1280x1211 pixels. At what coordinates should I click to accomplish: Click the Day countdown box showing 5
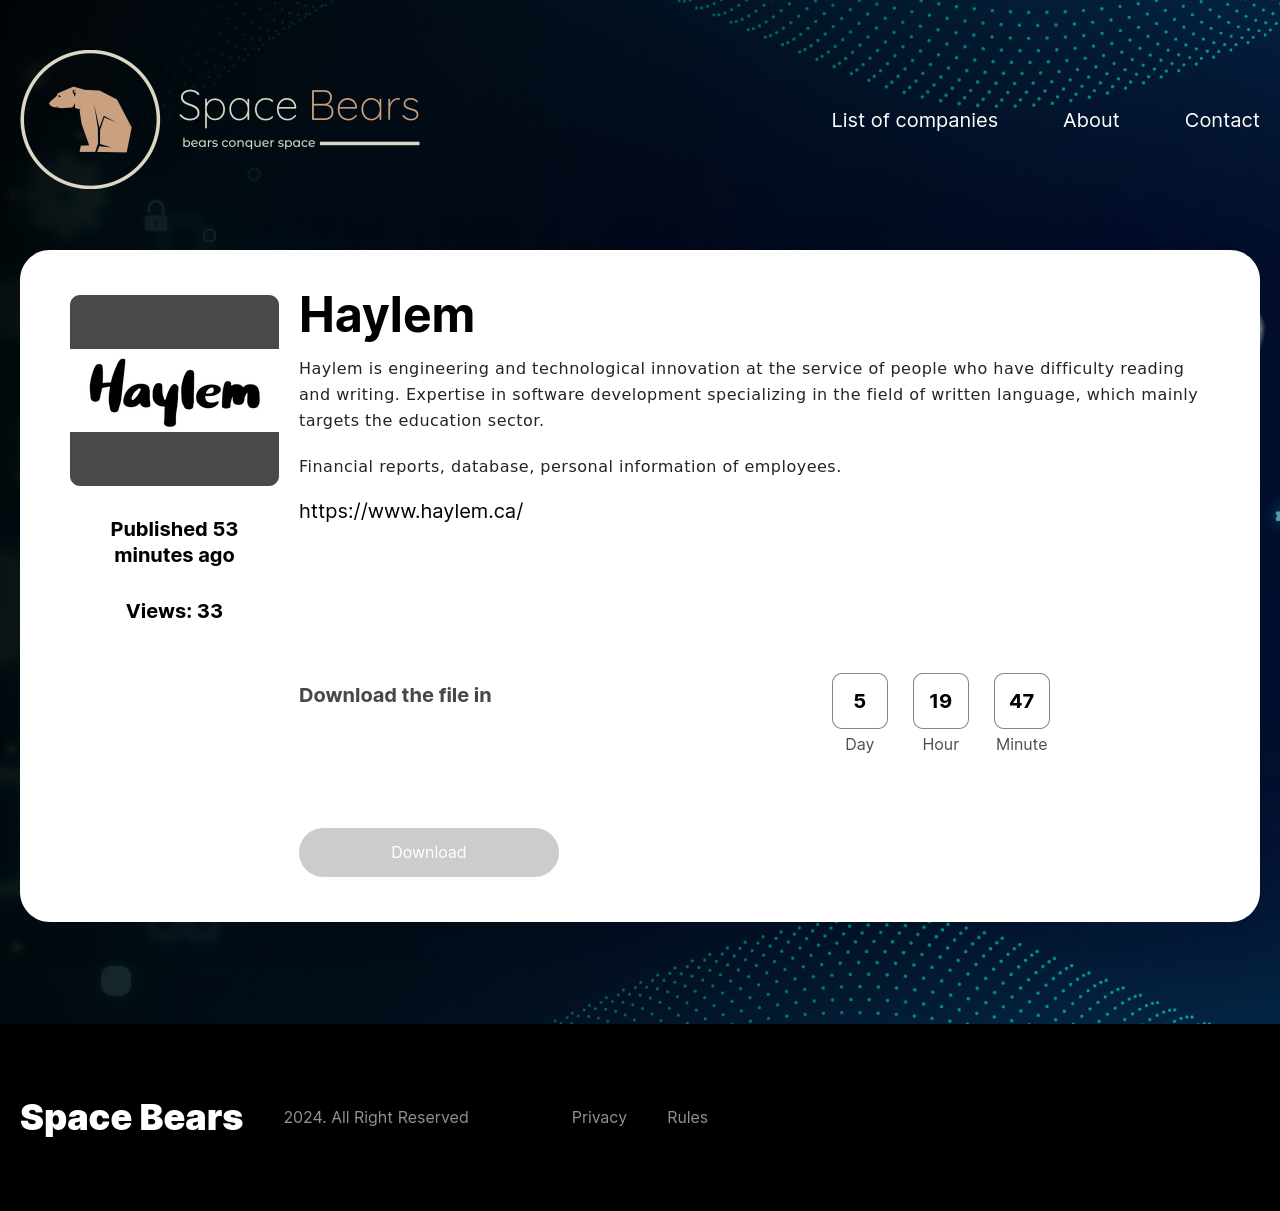(x=859, y=701)
